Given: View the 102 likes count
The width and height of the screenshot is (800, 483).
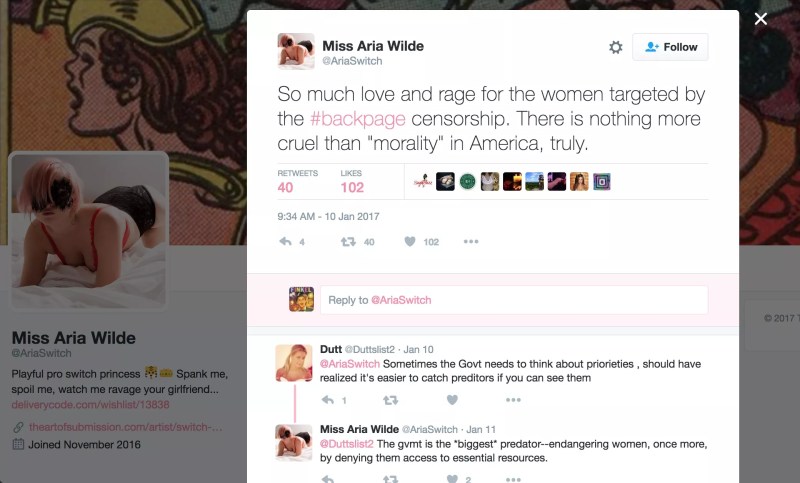Looking at the screenshot, I should coord(352,187).
